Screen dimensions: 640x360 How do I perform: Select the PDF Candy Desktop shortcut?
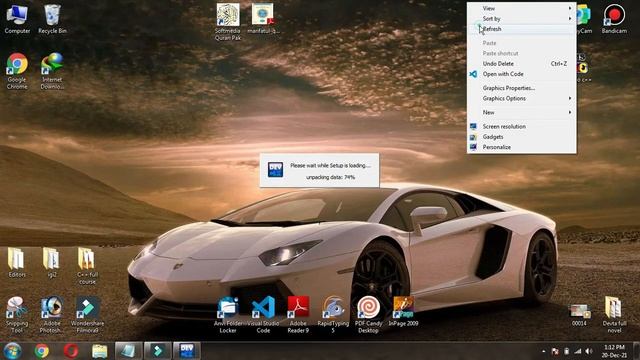click(369, 315)
